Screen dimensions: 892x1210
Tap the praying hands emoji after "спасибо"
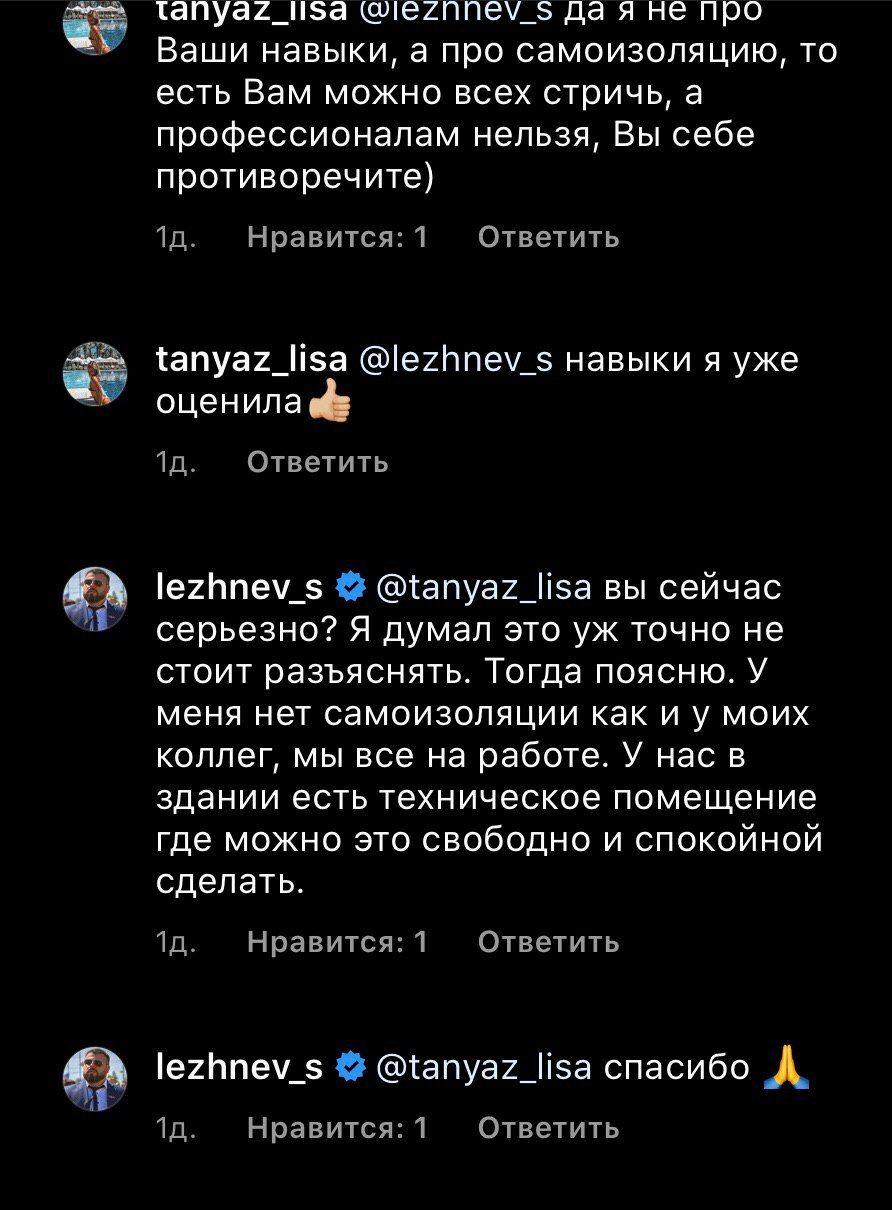click(785, 1067)
